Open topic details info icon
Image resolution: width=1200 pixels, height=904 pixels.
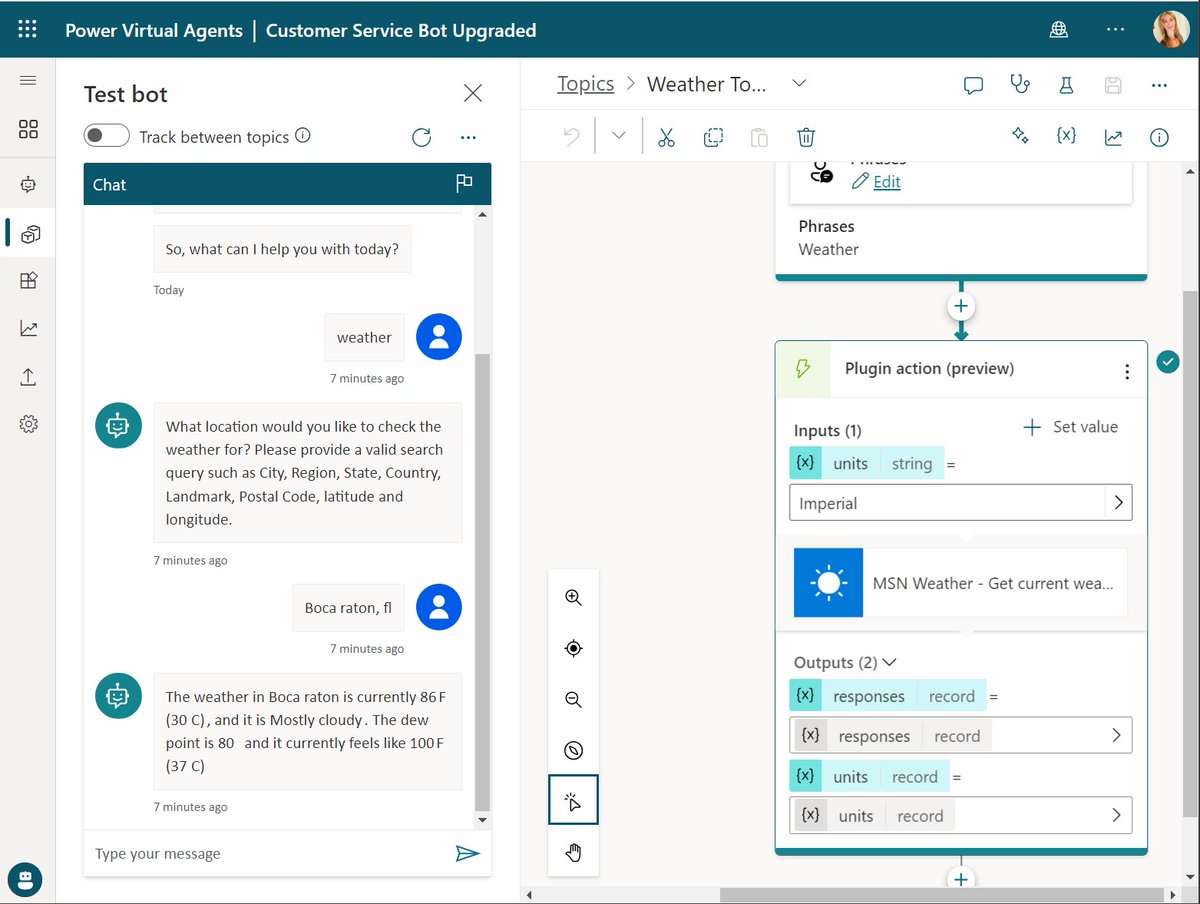coord(1159,137)
